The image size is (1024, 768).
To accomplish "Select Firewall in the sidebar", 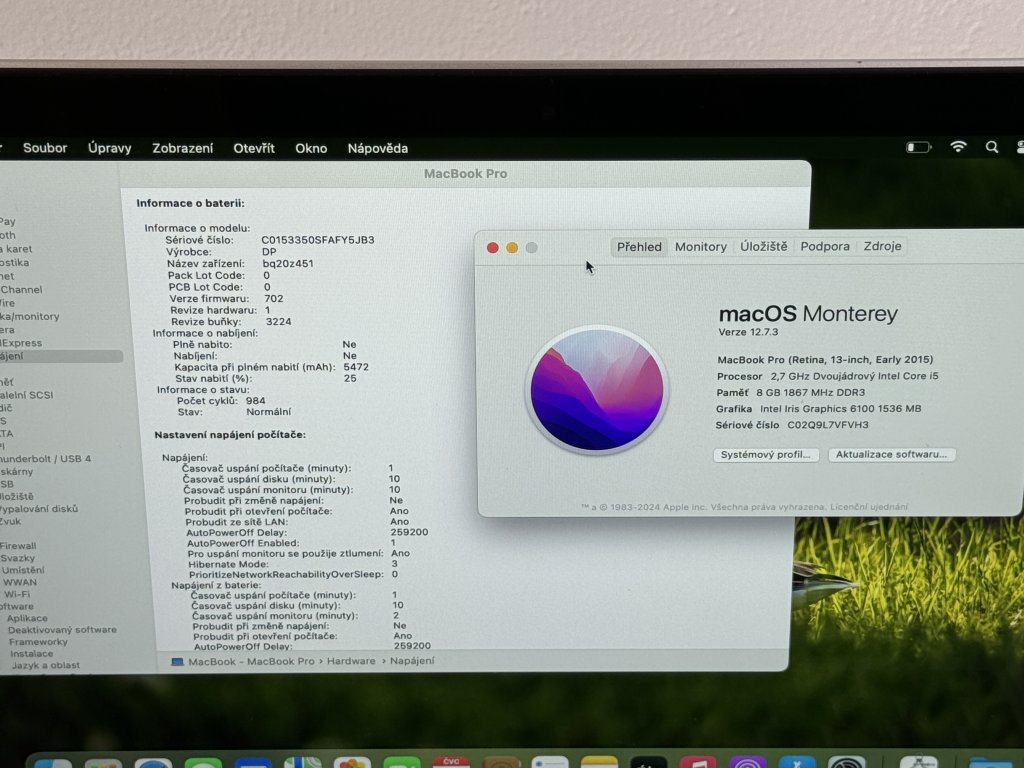I will [18, 545].
